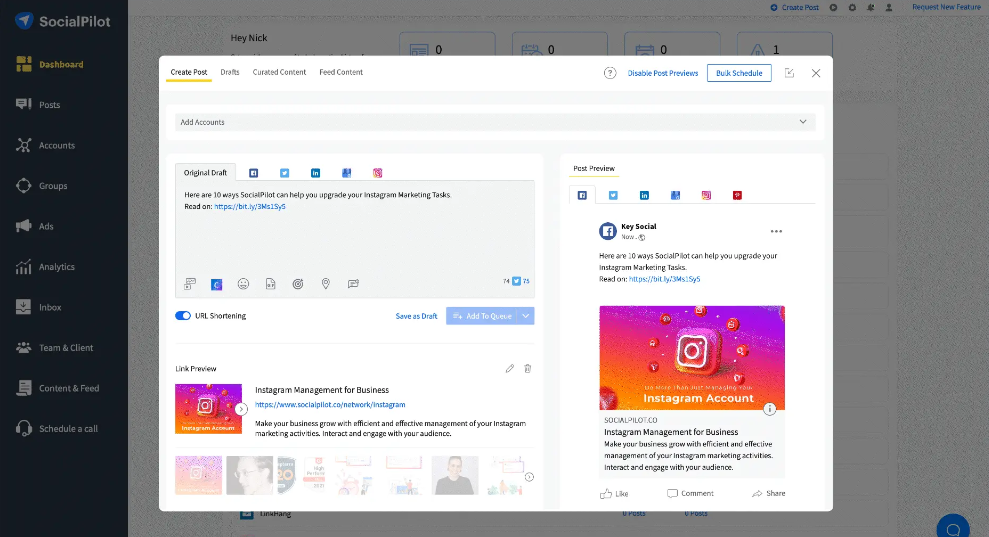
Task: Edit the link preview with pencil icon
Action: click(510, 368)
